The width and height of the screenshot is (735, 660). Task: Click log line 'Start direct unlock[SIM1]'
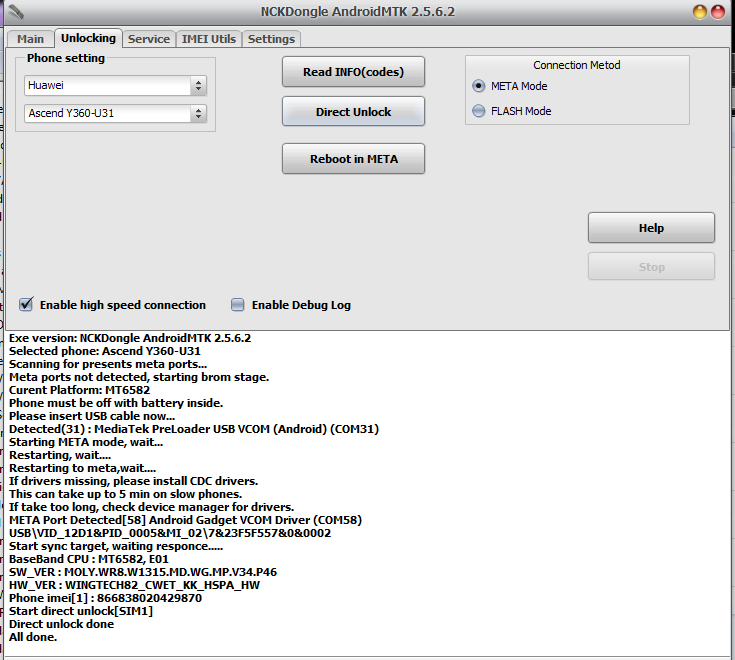(x=81, y=611)
